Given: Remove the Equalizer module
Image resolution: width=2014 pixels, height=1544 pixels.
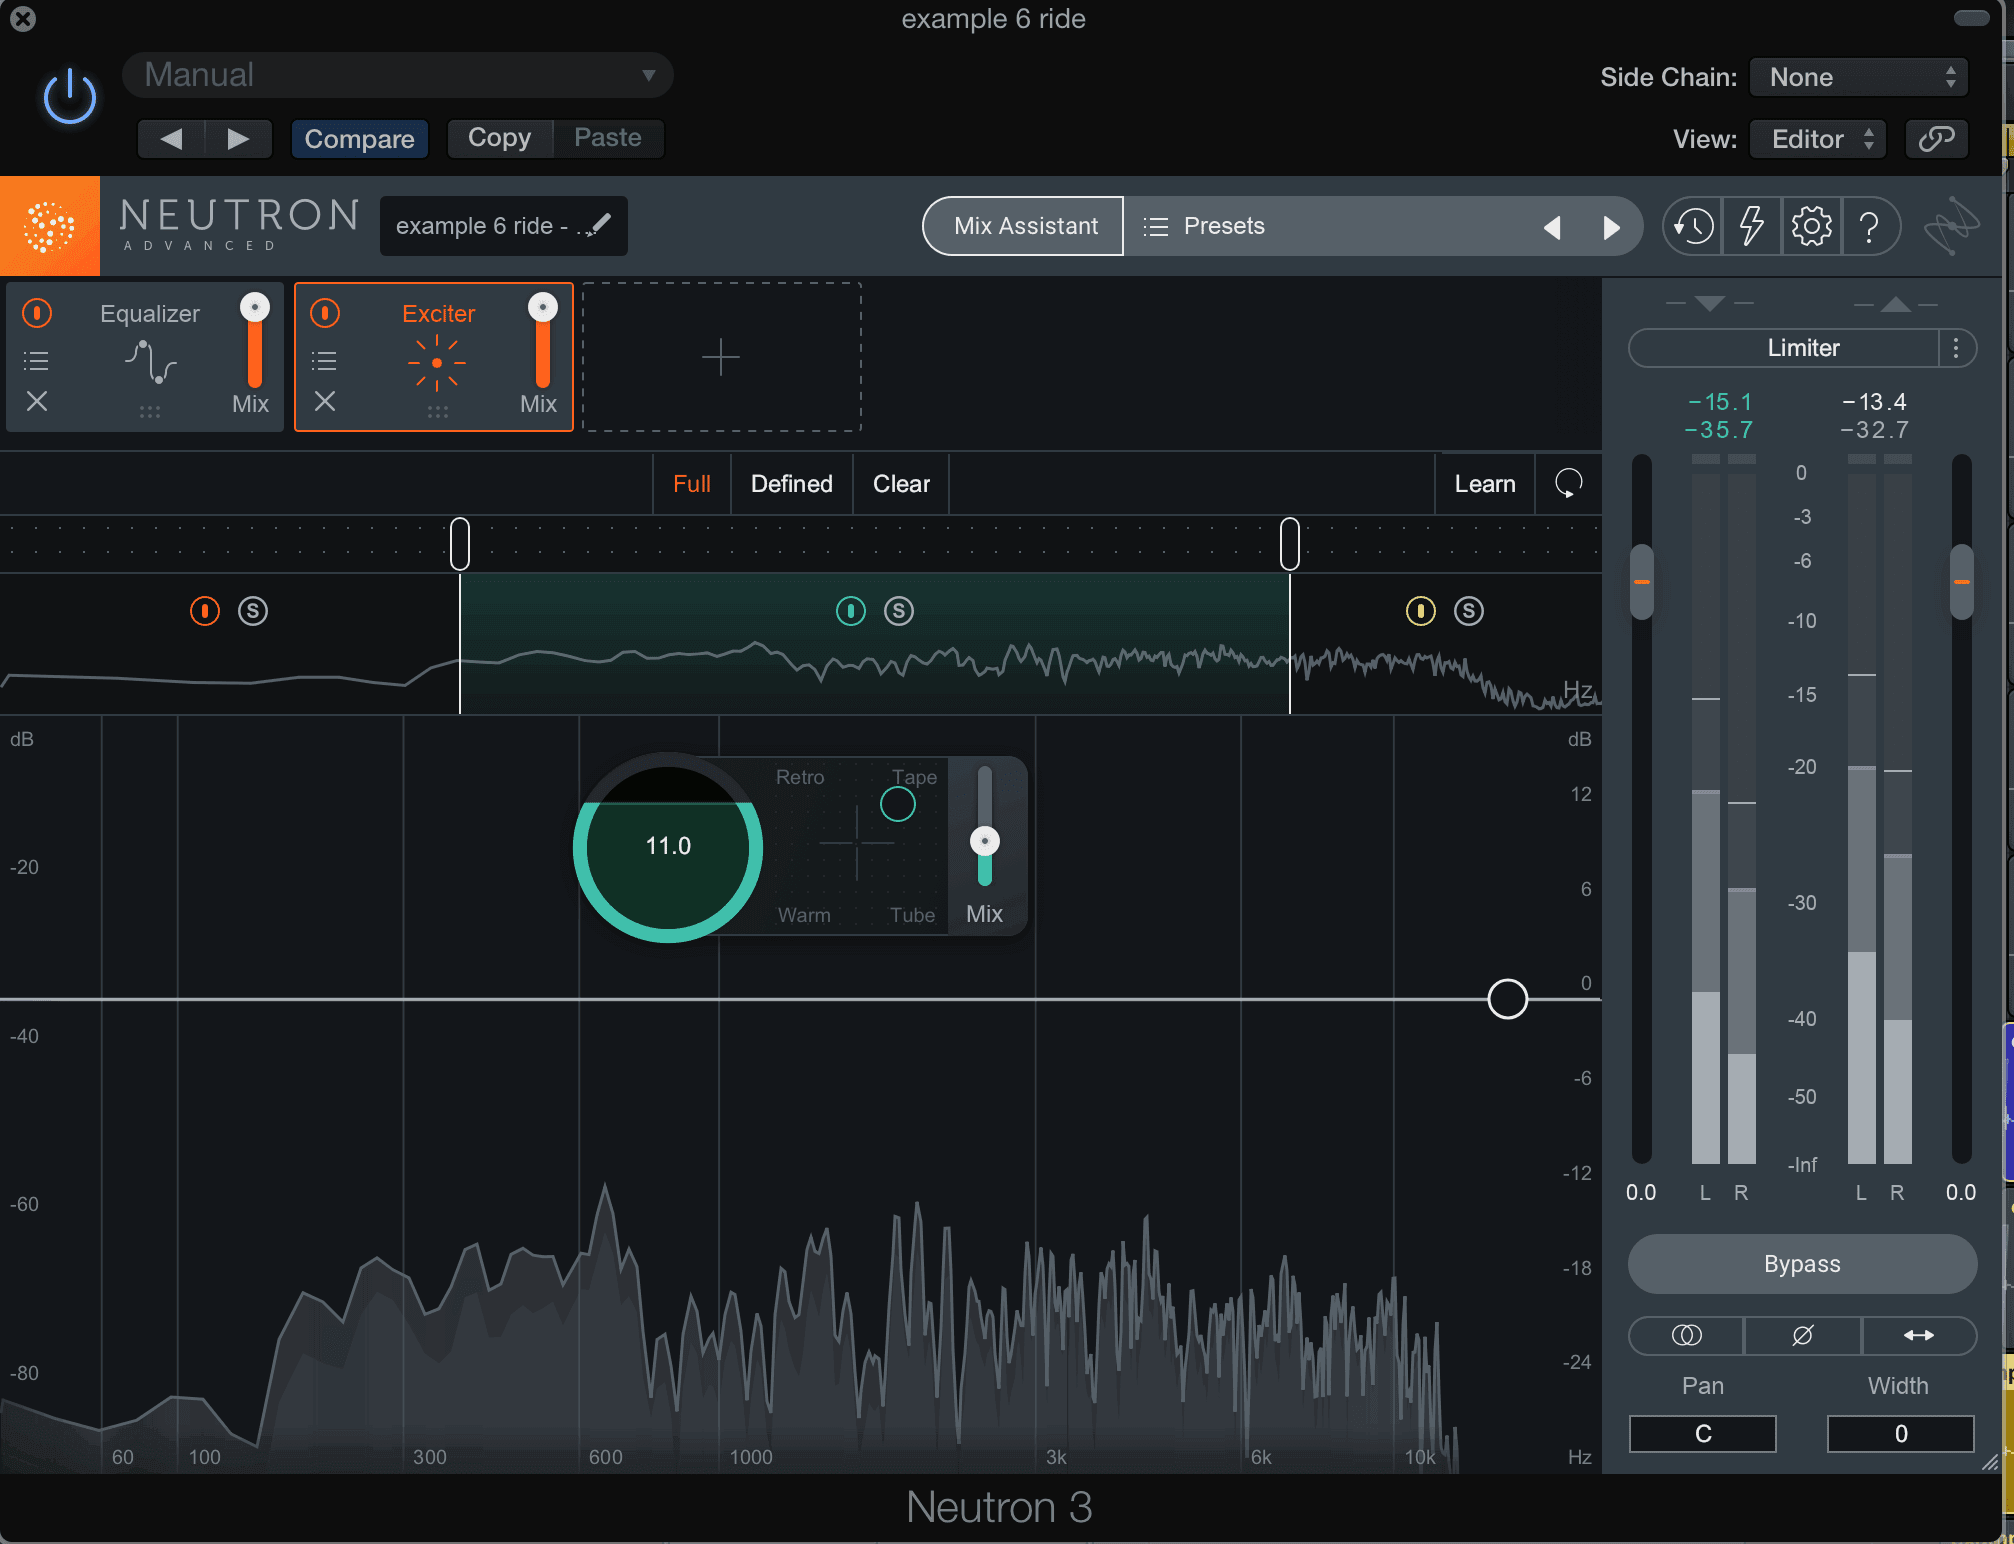Looking at the screenshot, I should (x=37, y=401).
